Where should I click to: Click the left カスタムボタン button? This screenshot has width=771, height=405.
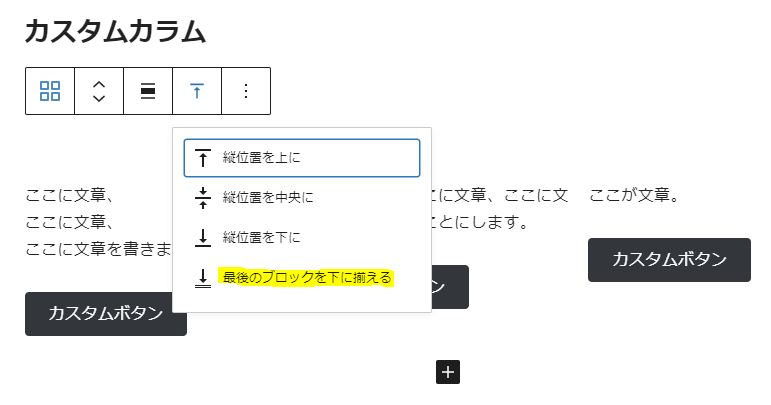tap(106, 314)
